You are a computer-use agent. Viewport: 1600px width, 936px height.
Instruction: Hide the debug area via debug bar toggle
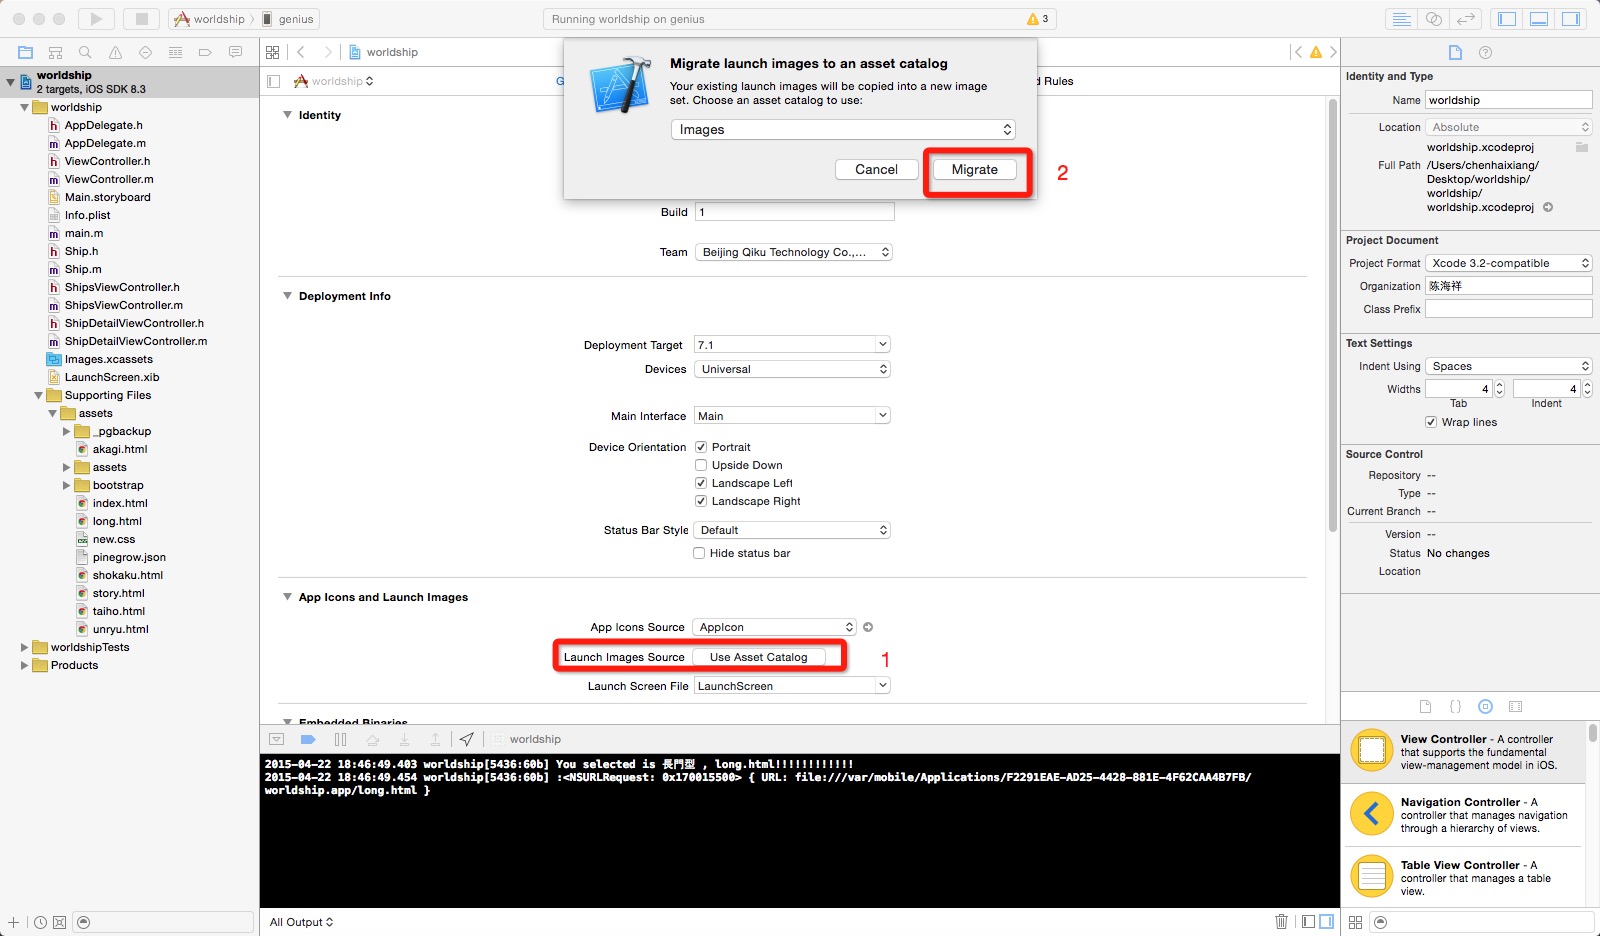[x=277, y=739]
